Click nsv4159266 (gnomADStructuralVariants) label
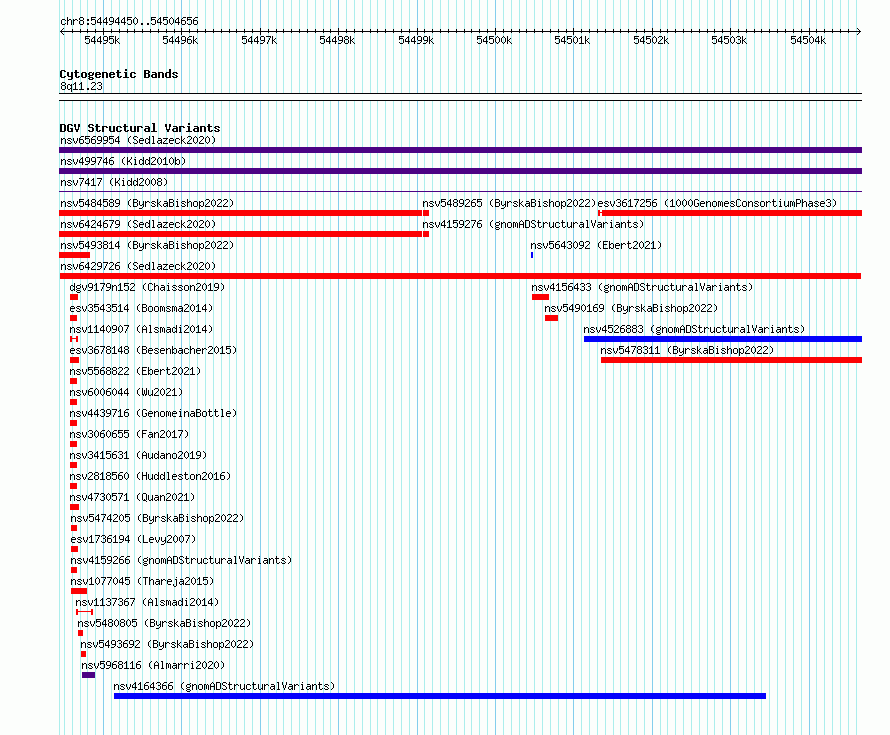This screenshot has height=735, width=890. coord(181,560)
